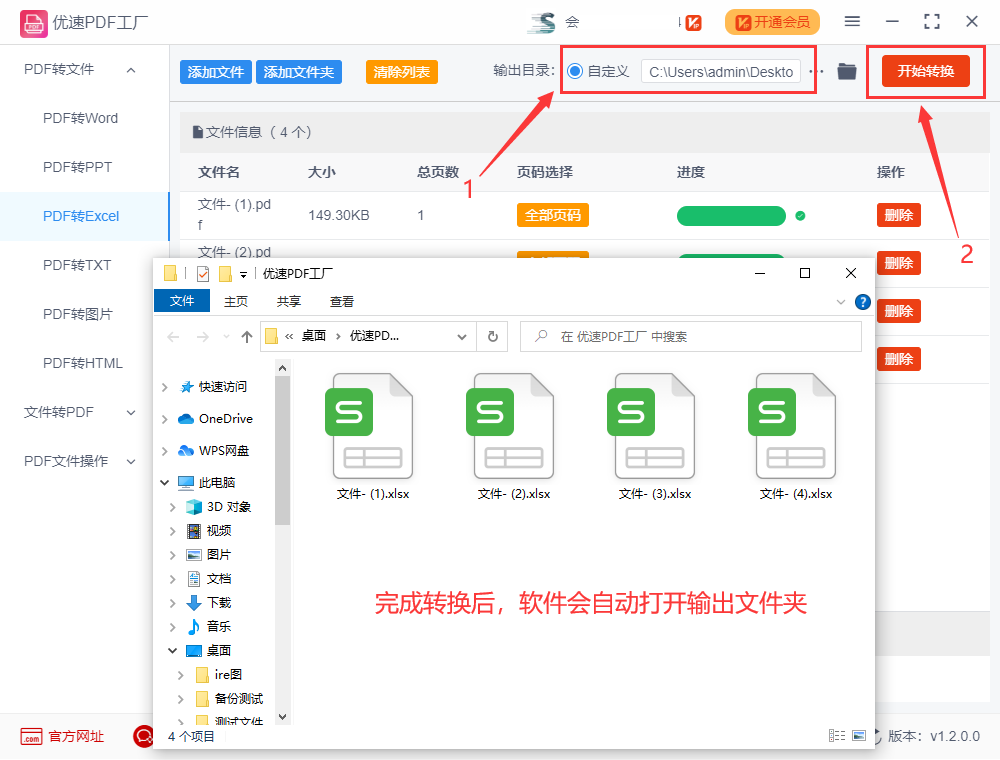Select the 自定义 output directory radio button
1000x760 pixels.
(x=575, y=71)
